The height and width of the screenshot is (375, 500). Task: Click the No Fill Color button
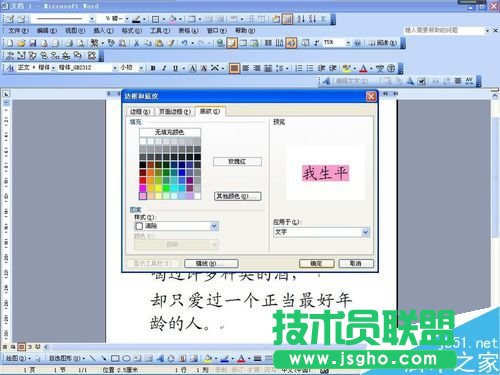(170, 132)
